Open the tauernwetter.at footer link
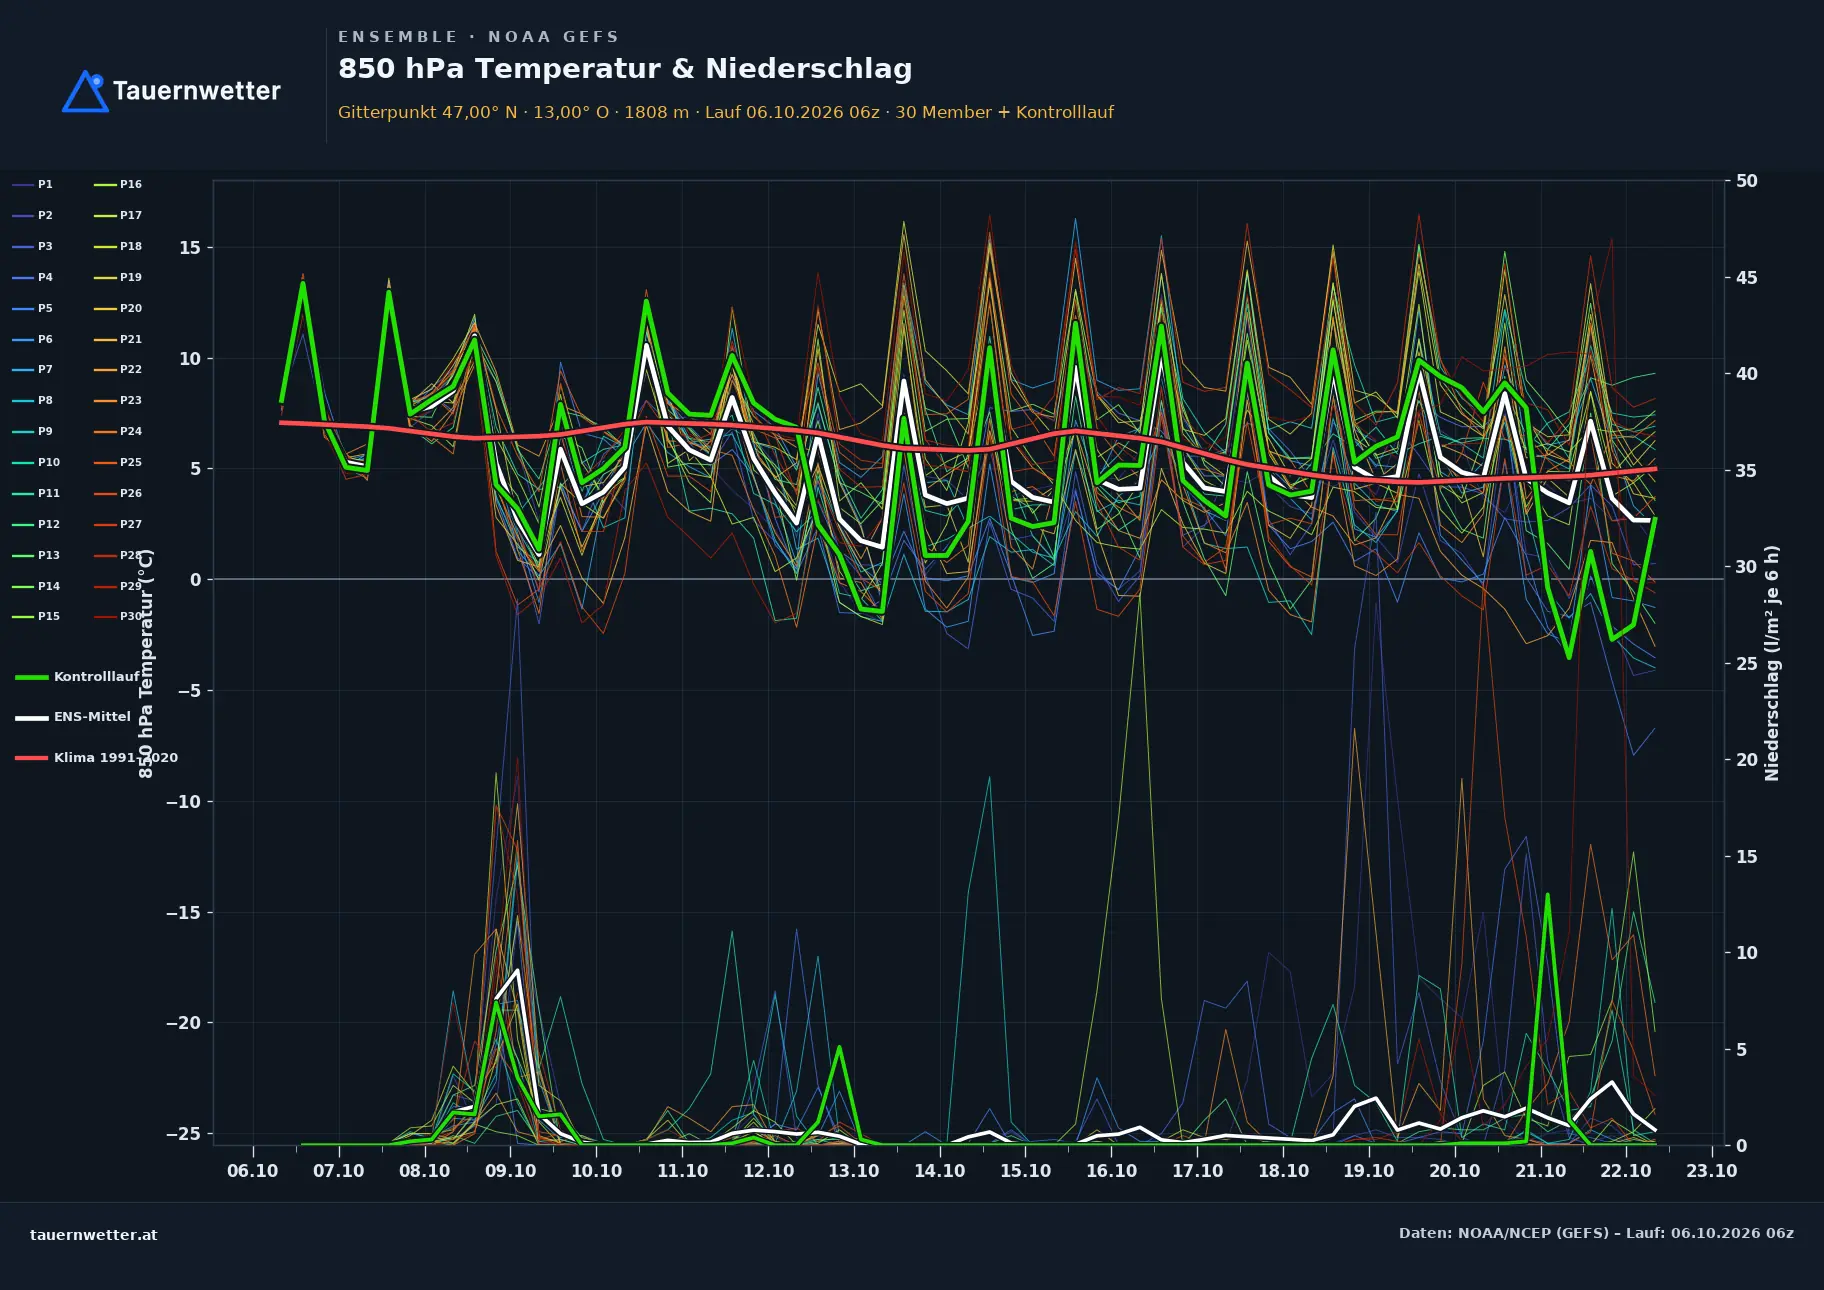The width and height of the screenshot is (1824, 1290). (94, 1235)
